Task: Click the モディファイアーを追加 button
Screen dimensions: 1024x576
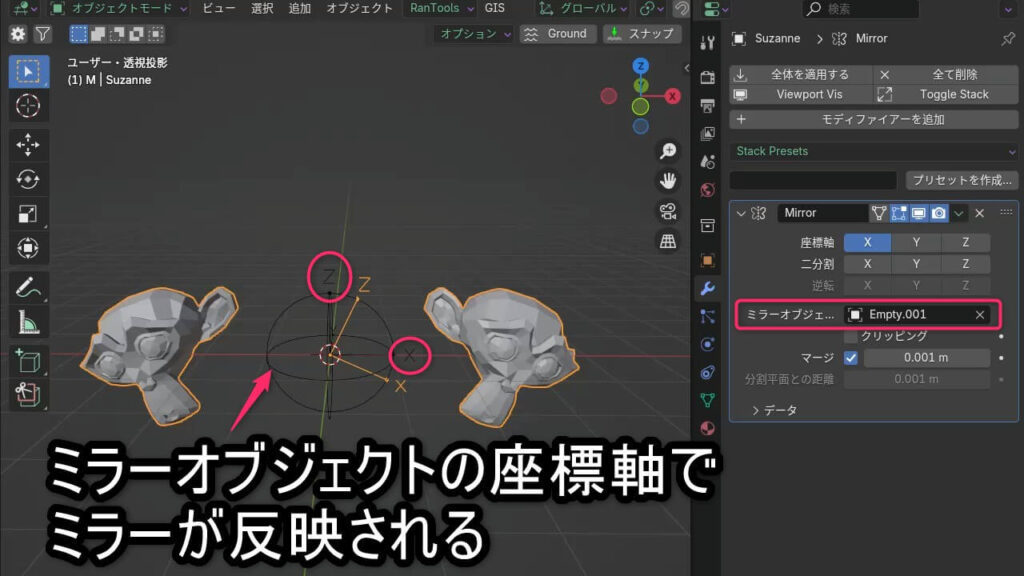Action: point(873,119)
